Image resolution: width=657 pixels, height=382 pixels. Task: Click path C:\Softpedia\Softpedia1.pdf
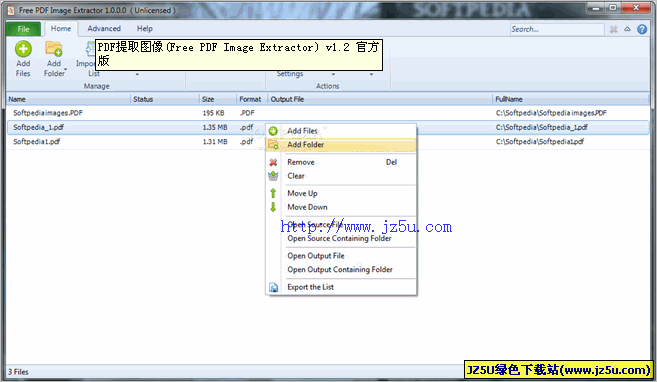(x=540, y=142)
